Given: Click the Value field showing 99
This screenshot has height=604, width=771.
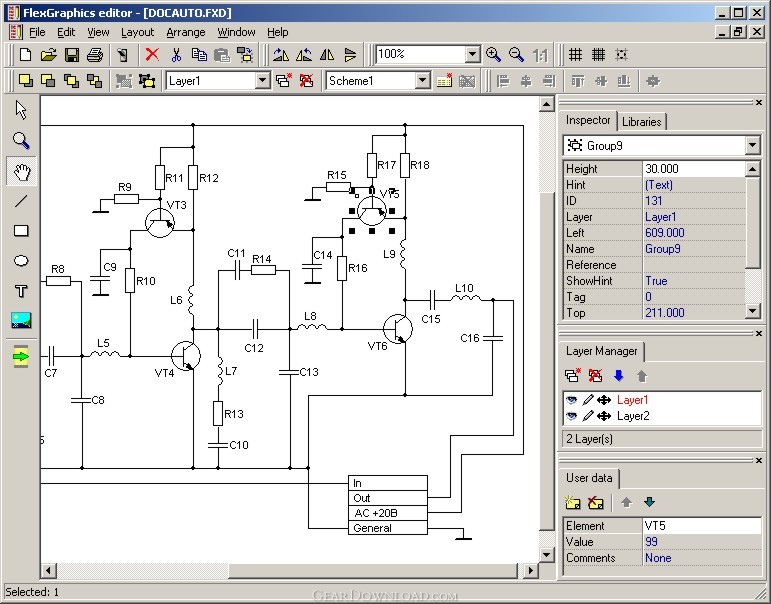Looking at the screenshot, I should tap(702, 542).
